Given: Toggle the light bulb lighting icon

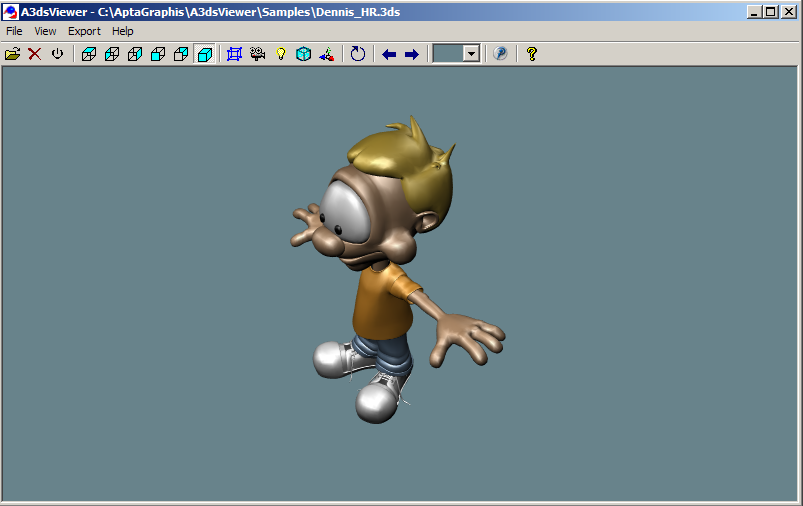Looking at the screenshot, I should click(281, 54).
